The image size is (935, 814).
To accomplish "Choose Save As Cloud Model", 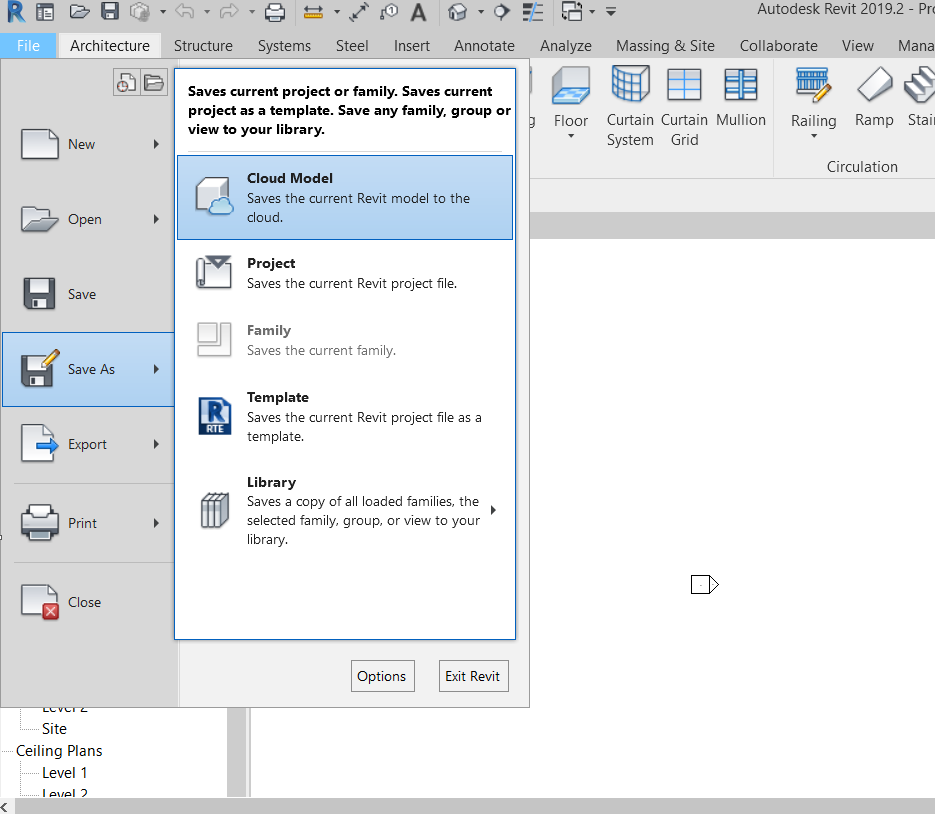I will tap(345, 197).
